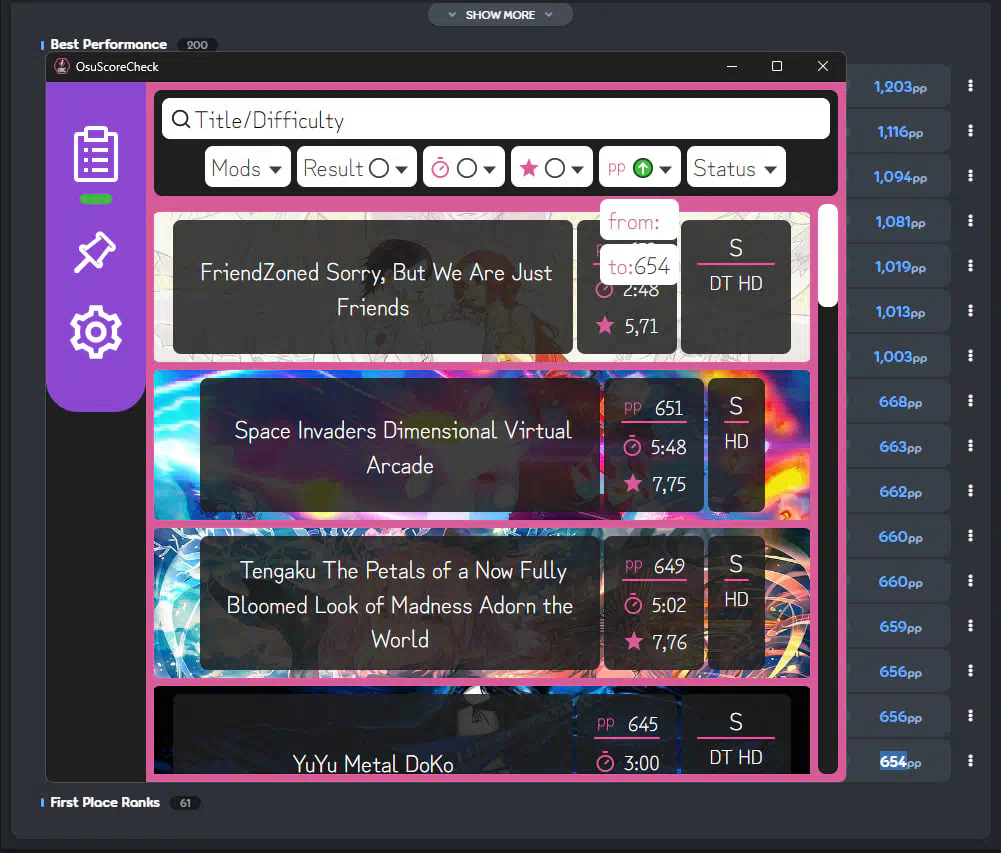Open the score list clipboard icon
Image resolution: width=1001 pixels, height=853 pixels.
pos(96,154)
